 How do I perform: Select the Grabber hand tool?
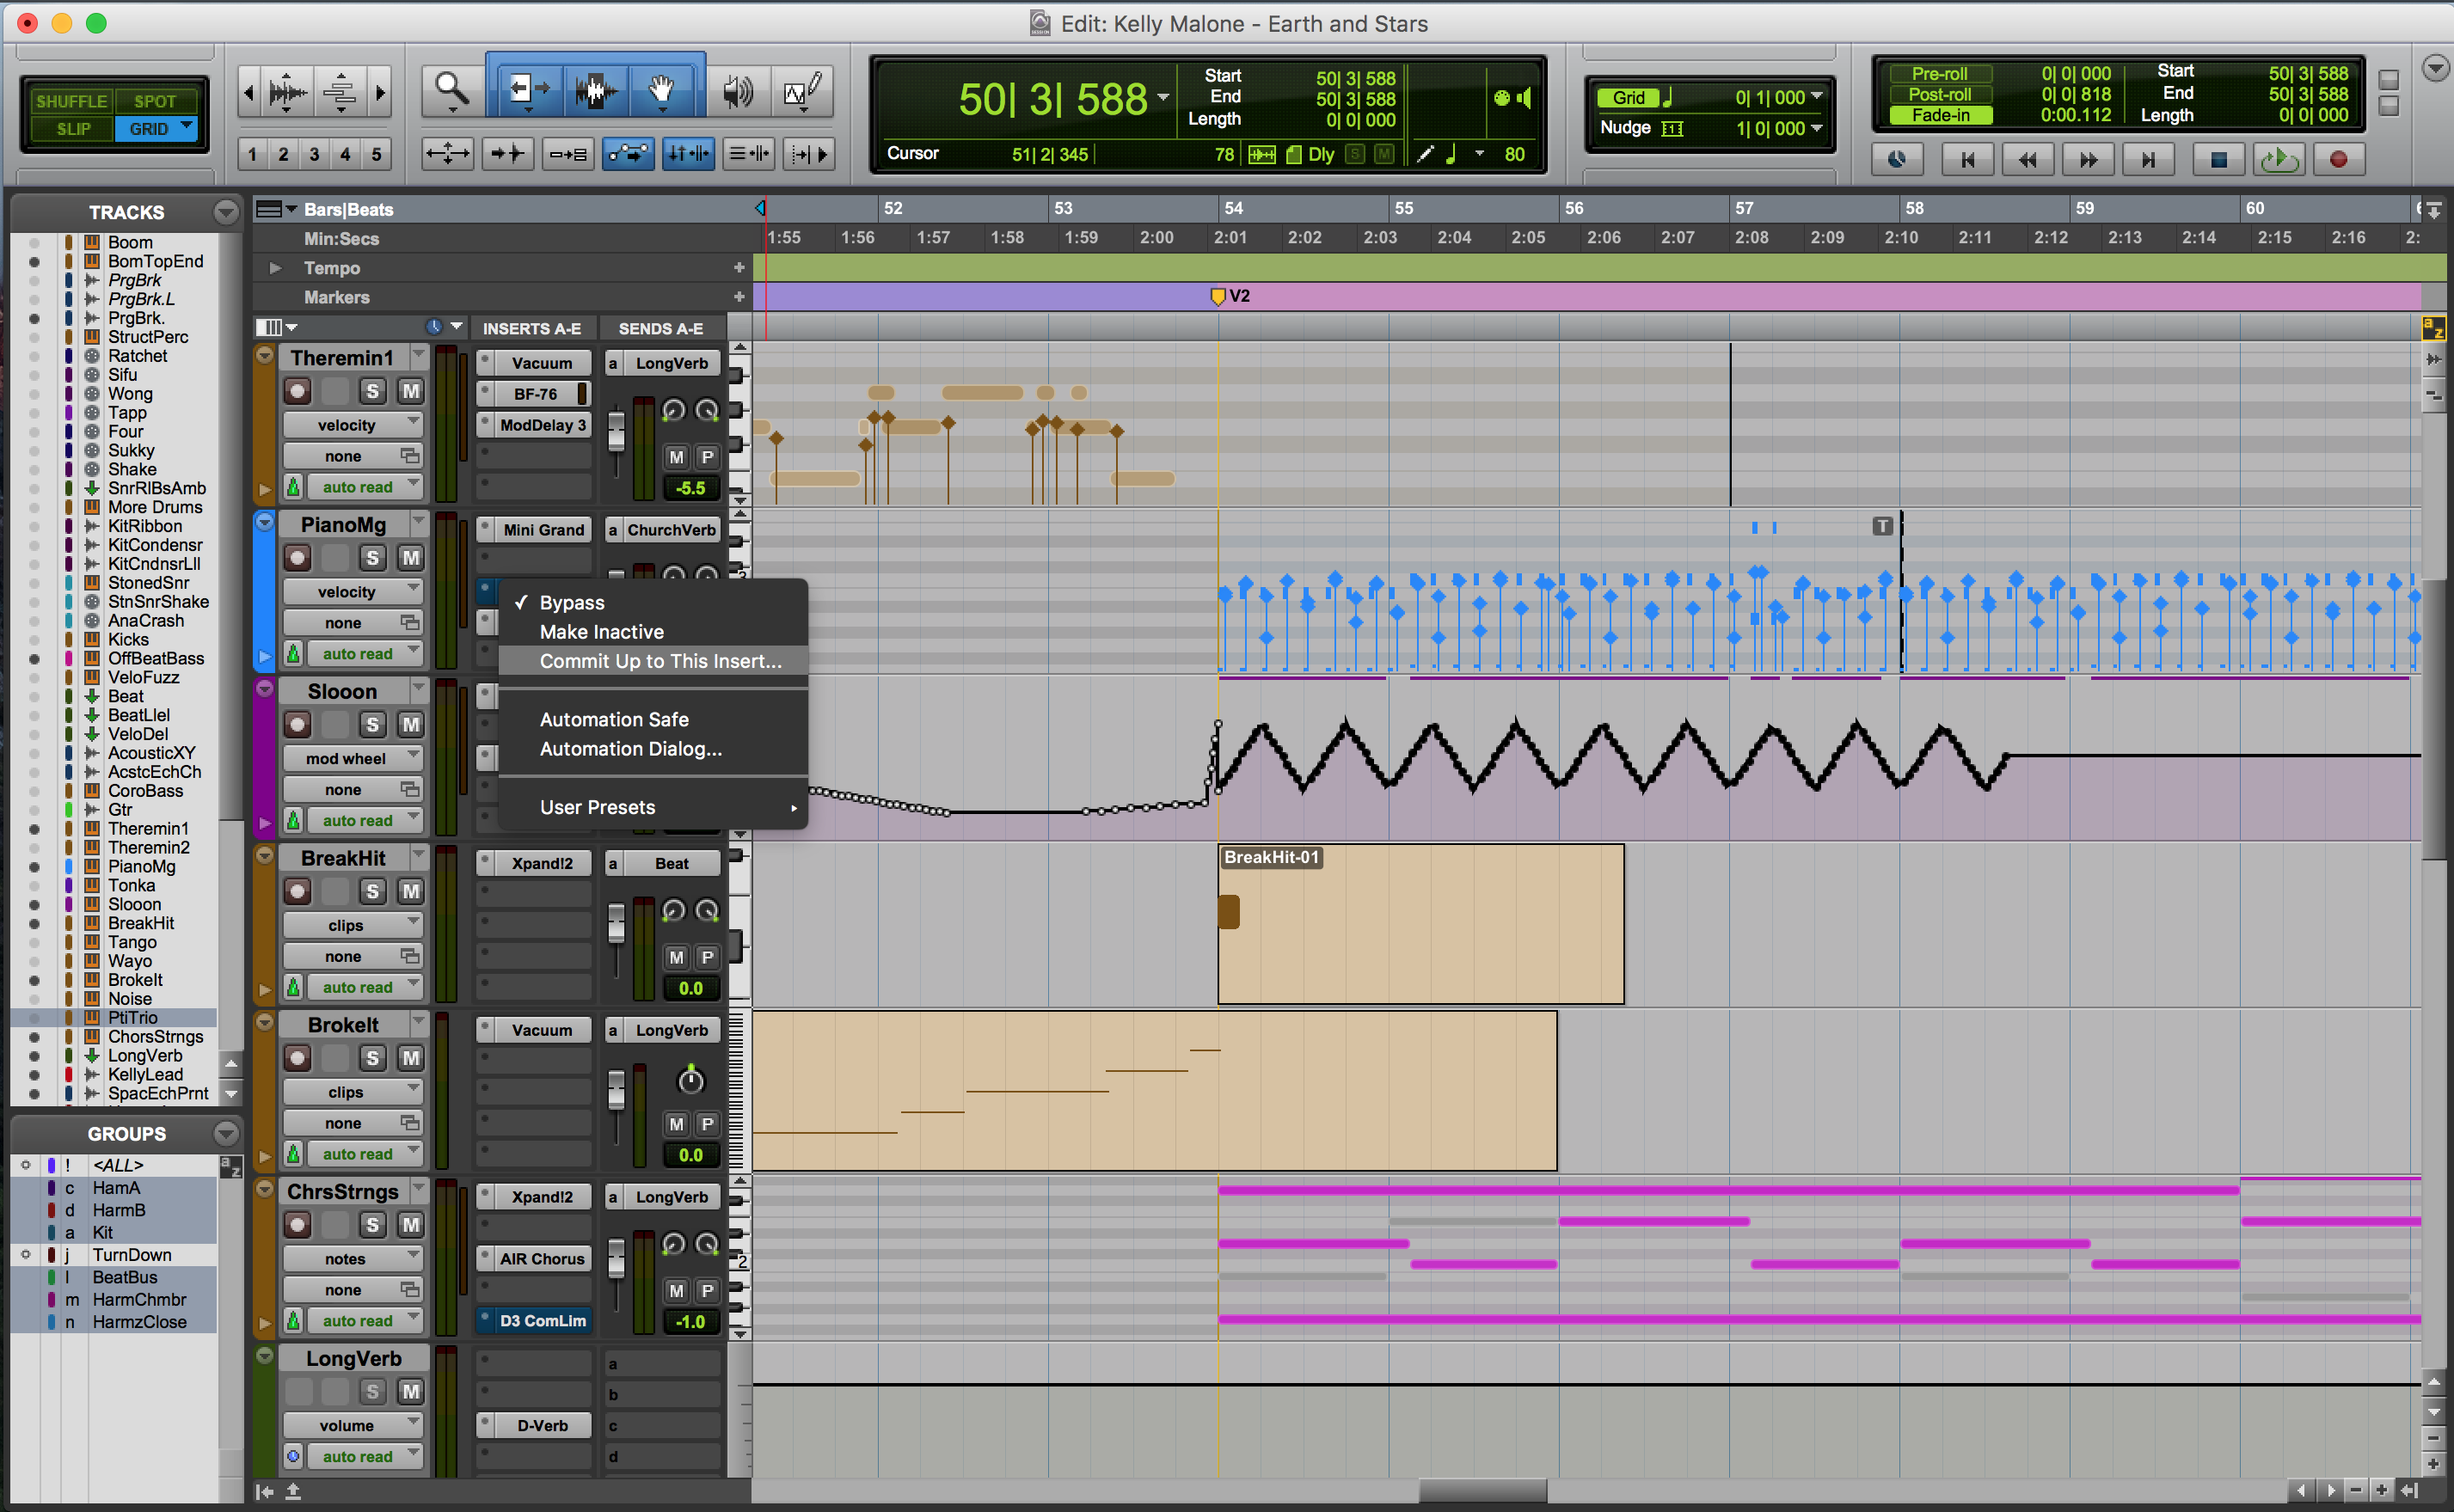click(x=661, y=91)
